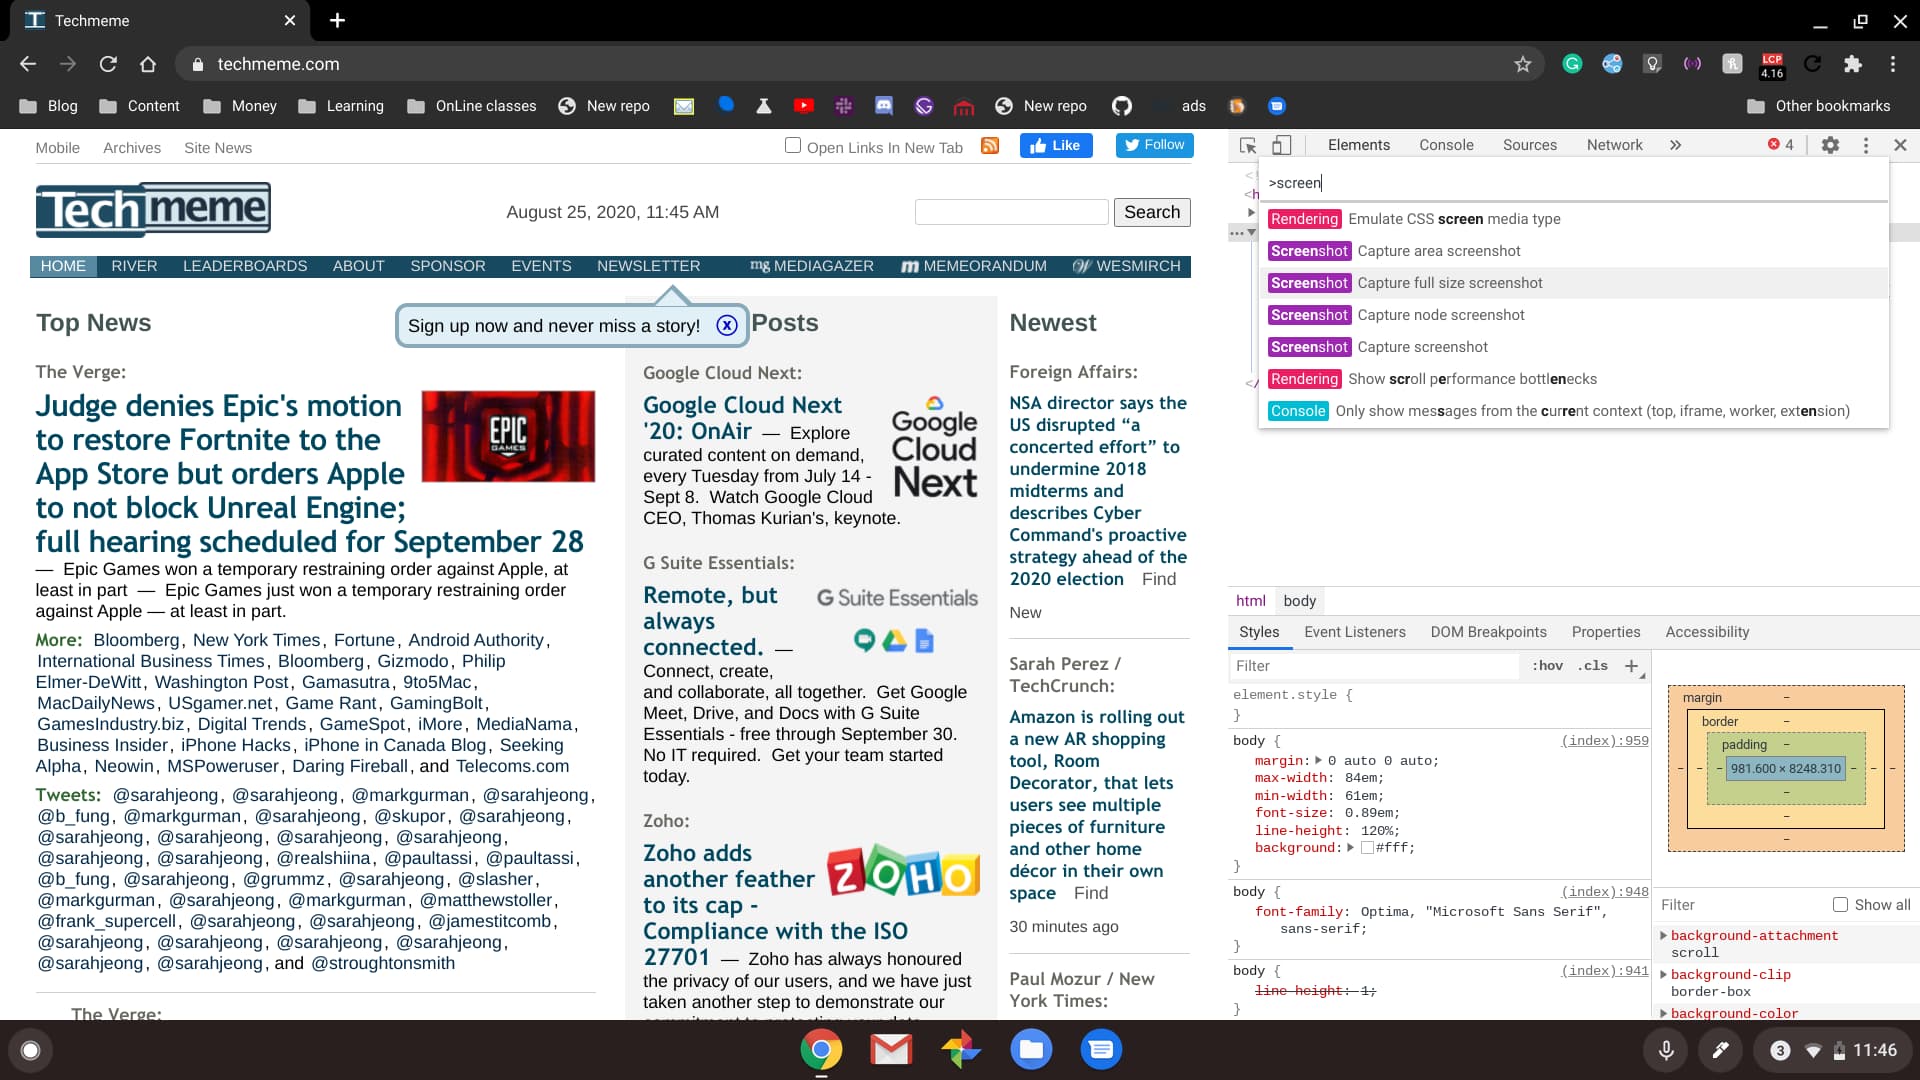The width and height of the screenshot is (1920, 1080).
Task: Click the Techmeme search input field
Action: tap(1011, 212)
